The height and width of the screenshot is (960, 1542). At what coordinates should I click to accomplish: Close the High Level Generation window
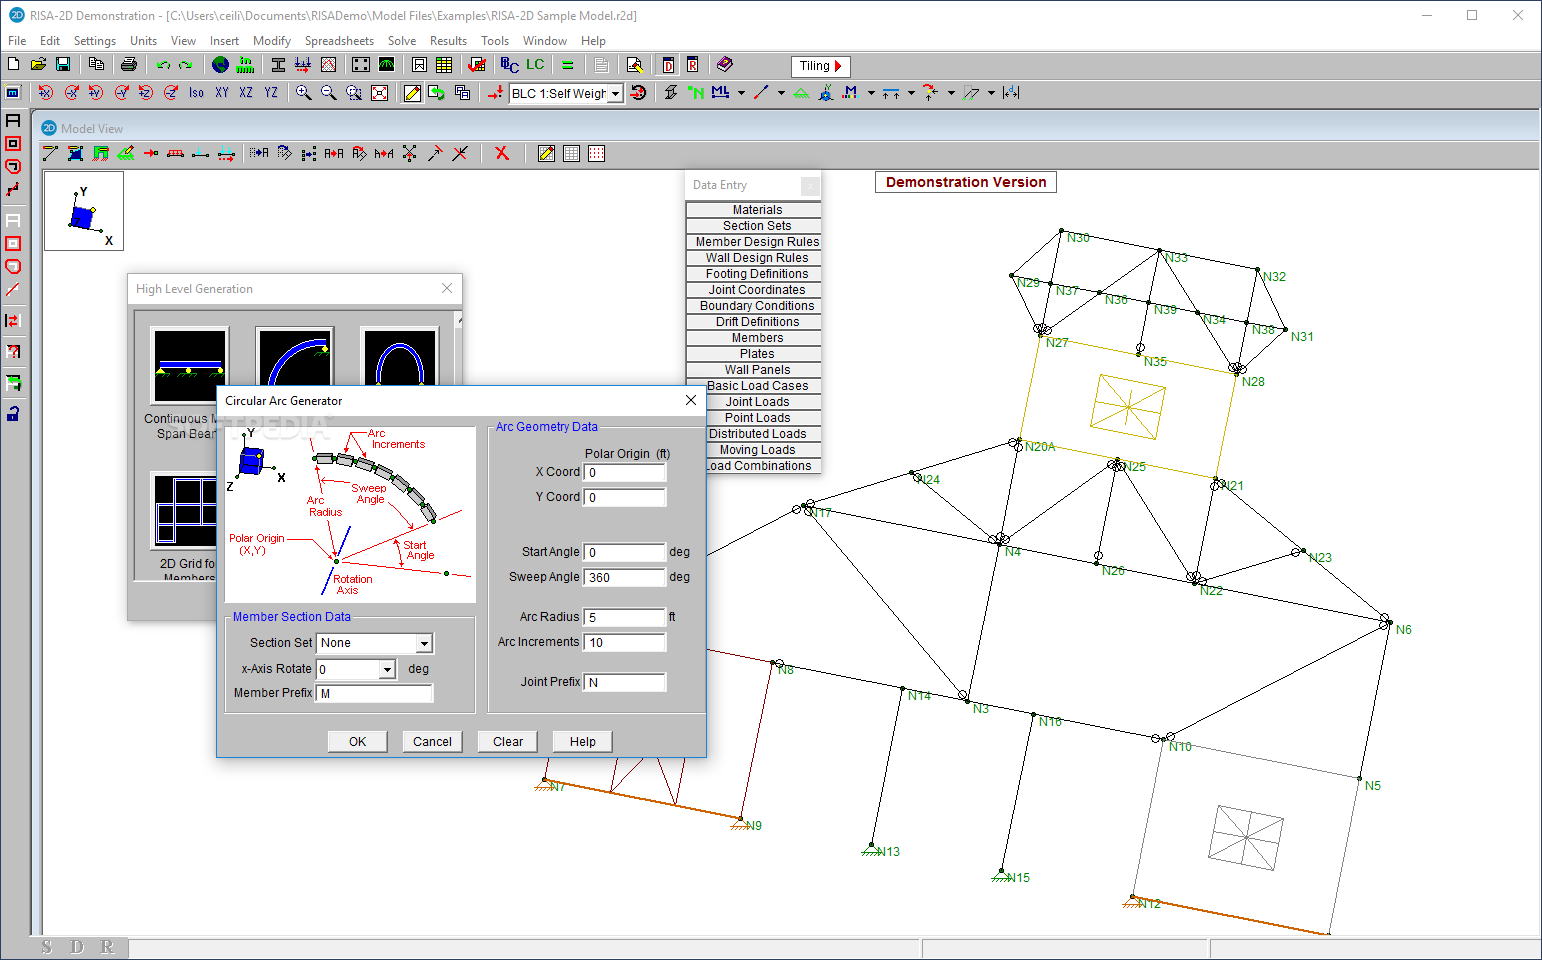click(447, 288)
